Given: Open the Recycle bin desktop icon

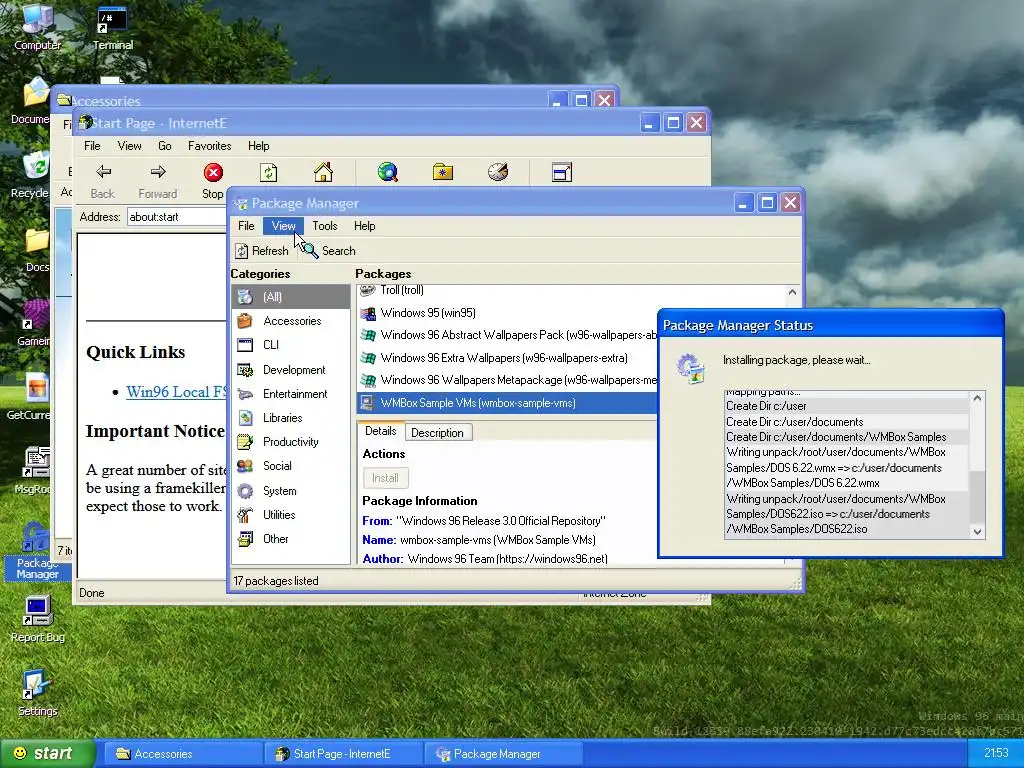Looking at the screenshot, I should 33,173.
